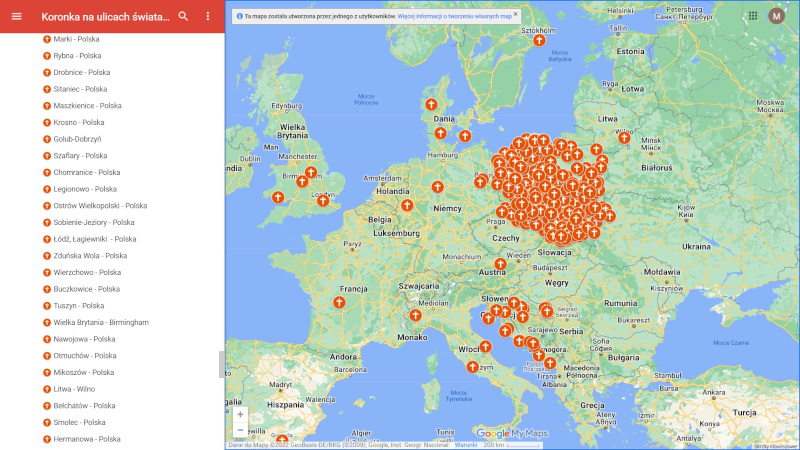Close the map info notification banner
The image size is (800, 450).
[x=515, y=14]
